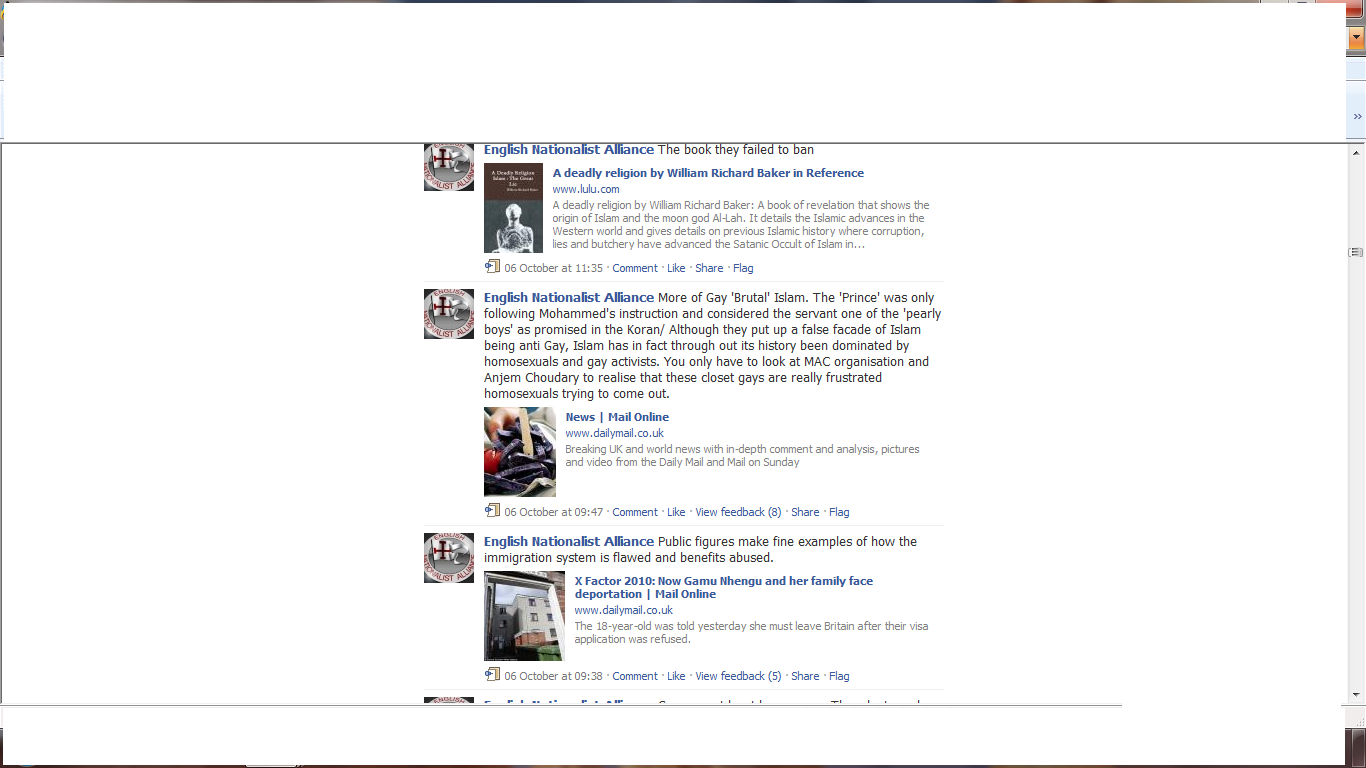Open the profile avatar on the 'book they failed to ban' post
The width and height of the screenshot is (1366, 768).
click(x=449, y=166)
